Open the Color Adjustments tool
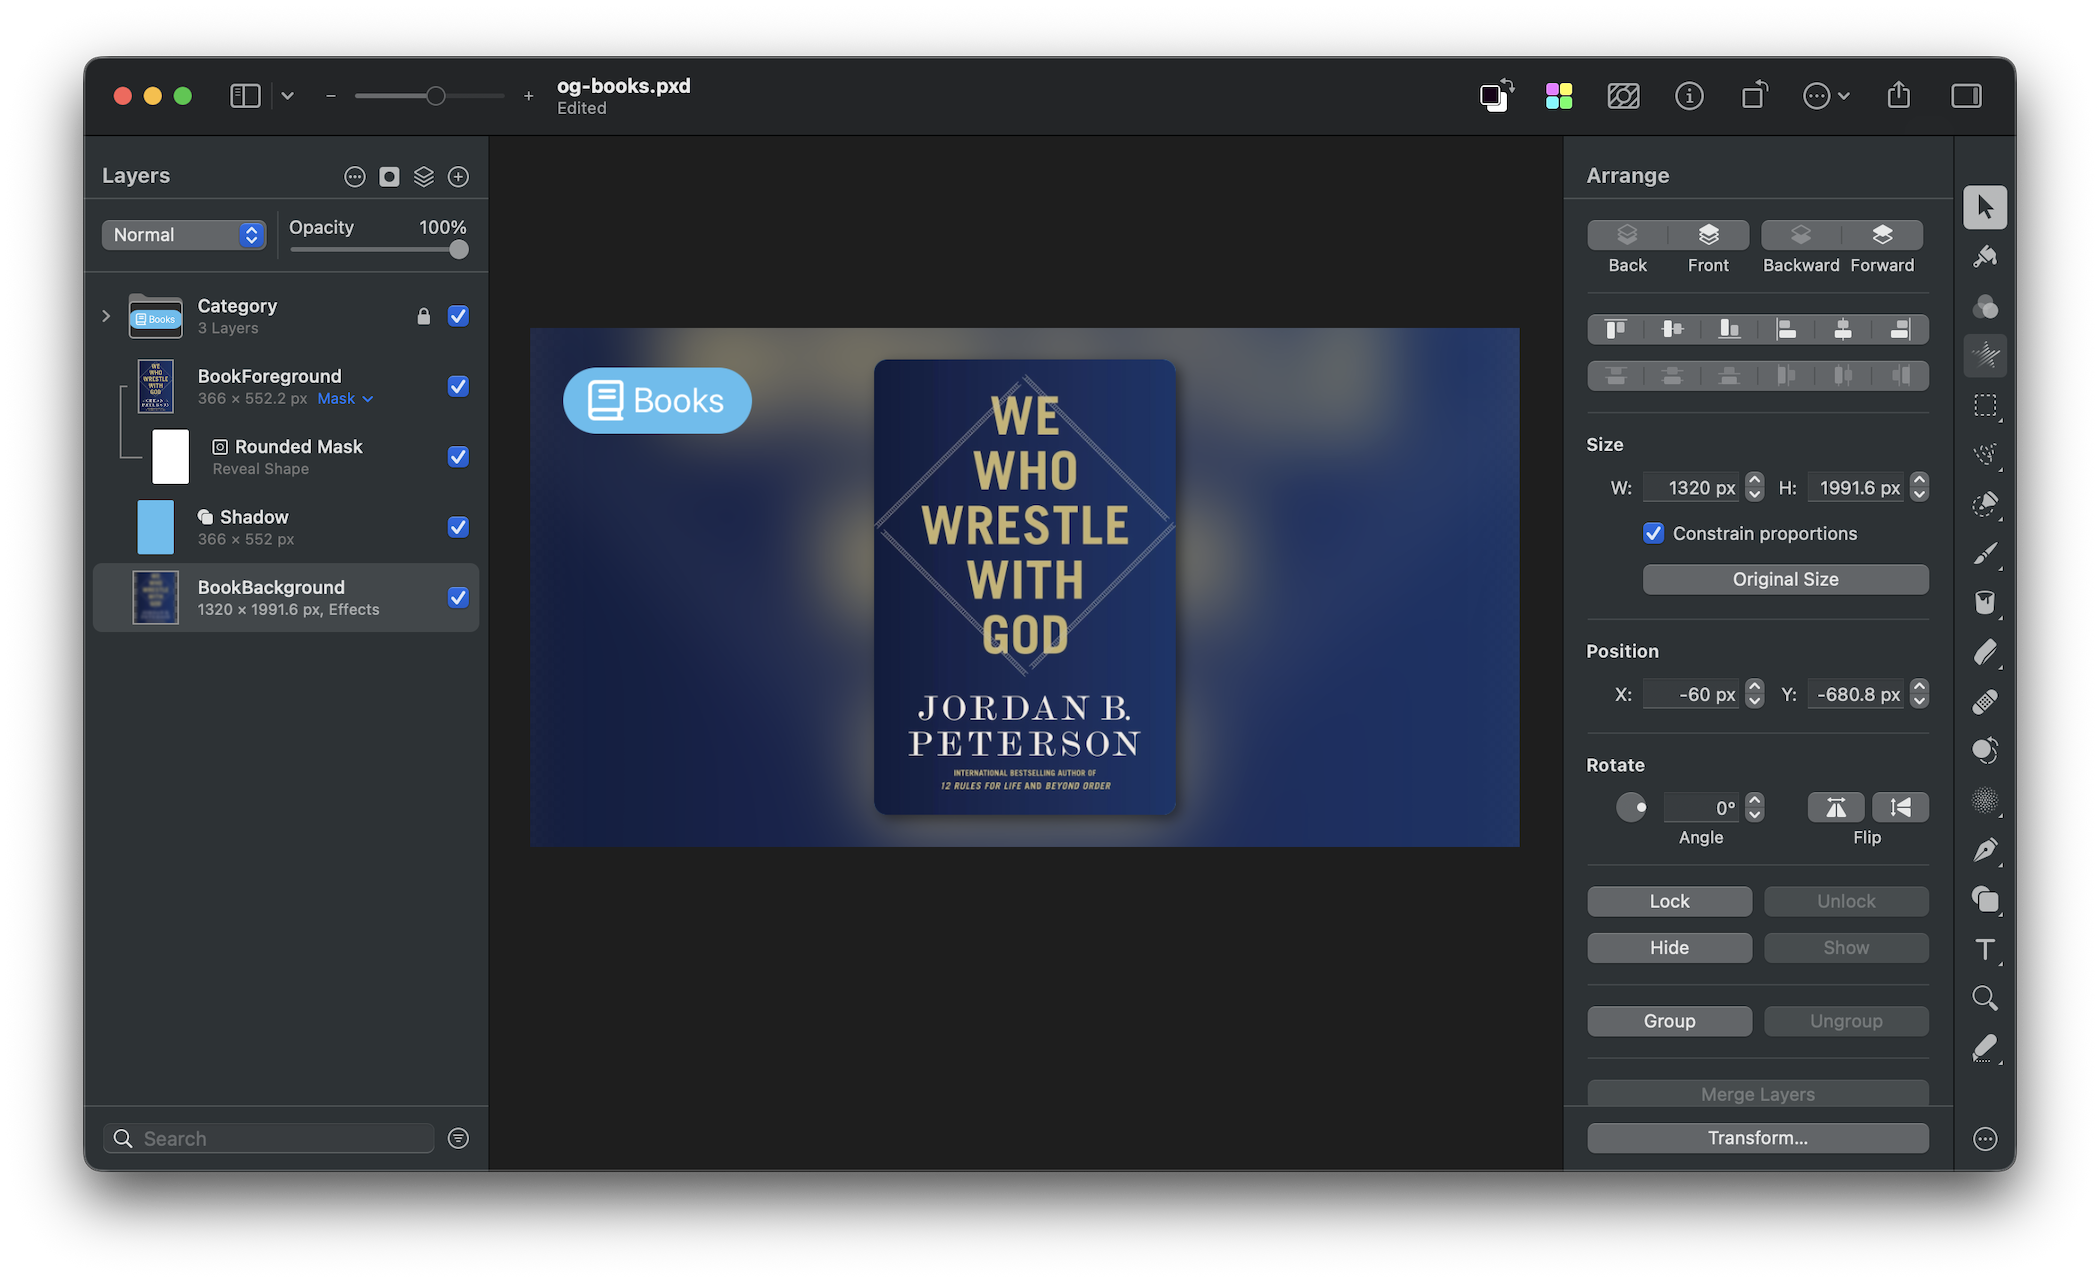 (x=1985, y=306)
